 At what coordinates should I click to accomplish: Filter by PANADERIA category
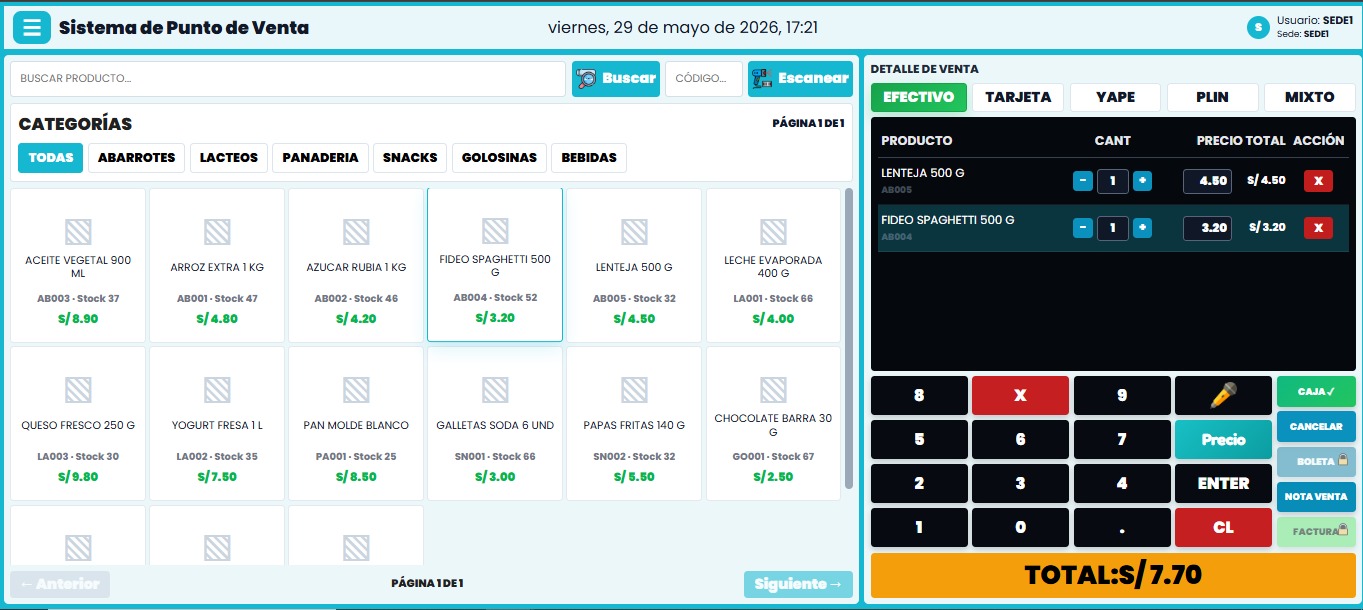pyautogui.click(x=320, y=157)
